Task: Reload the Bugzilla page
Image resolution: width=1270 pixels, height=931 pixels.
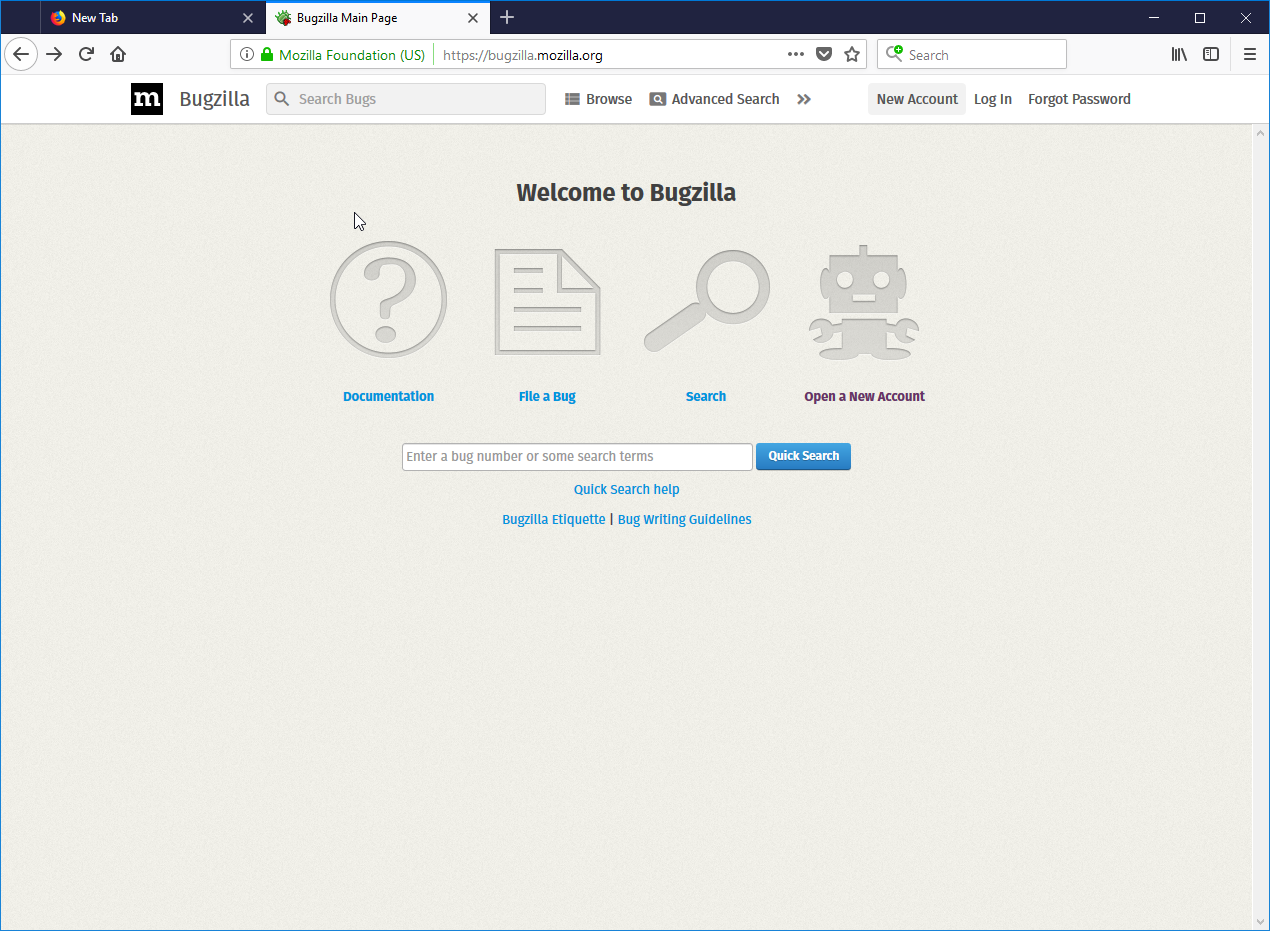Action: 86,54
